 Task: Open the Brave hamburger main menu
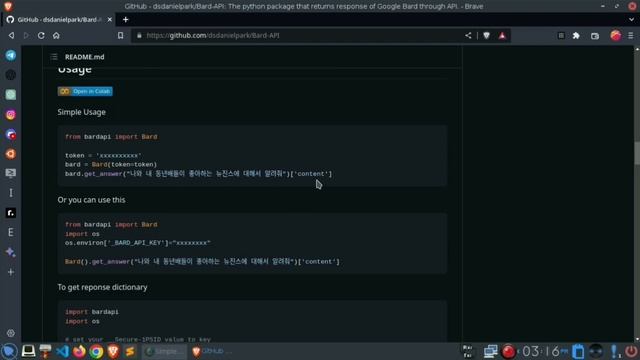click(x=631, y=36)
